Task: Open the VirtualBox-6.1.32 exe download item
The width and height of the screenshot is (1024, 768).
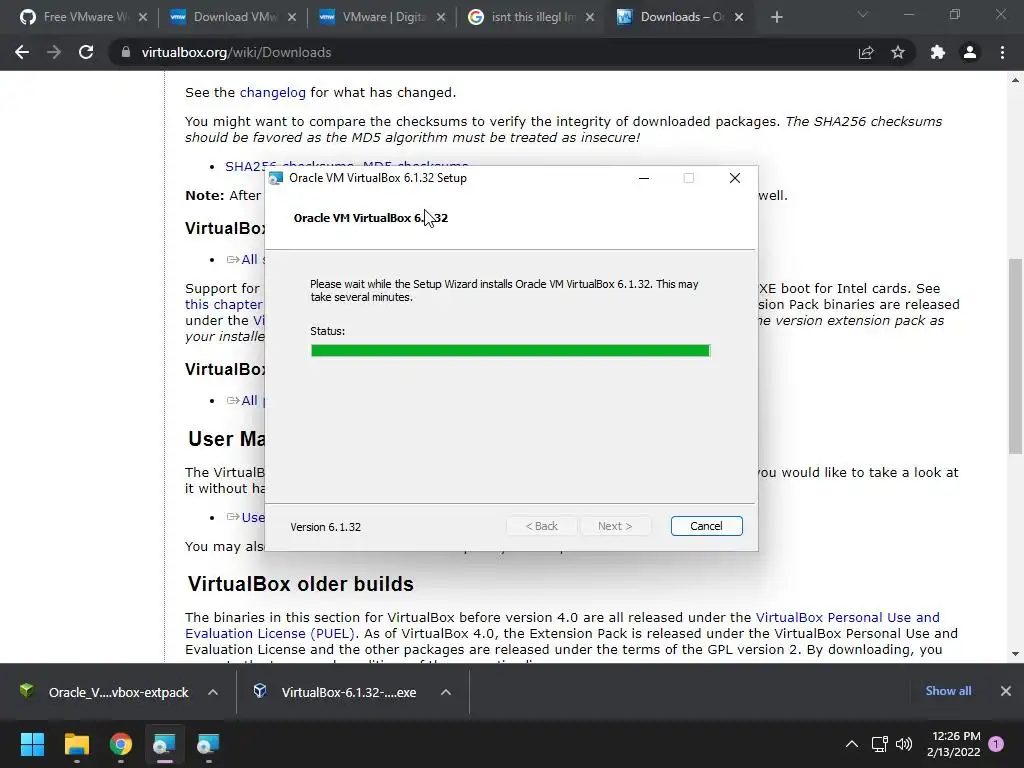Action: 336,692
